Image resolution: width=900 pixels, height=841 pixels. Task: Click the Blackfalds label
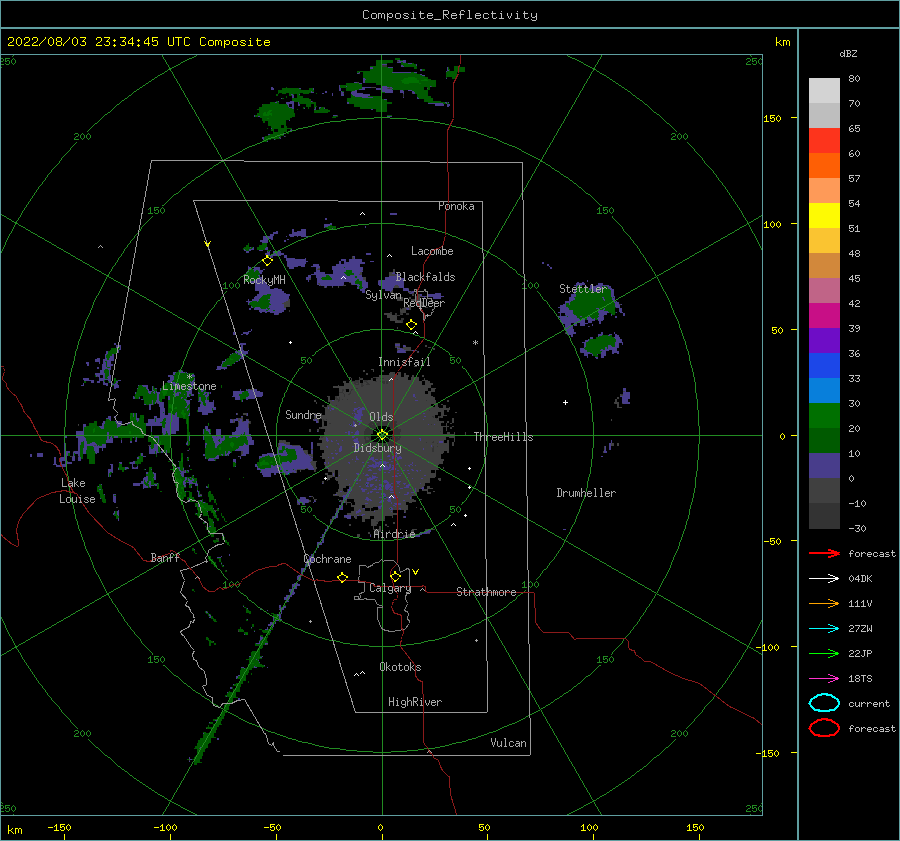coord(425,277)
